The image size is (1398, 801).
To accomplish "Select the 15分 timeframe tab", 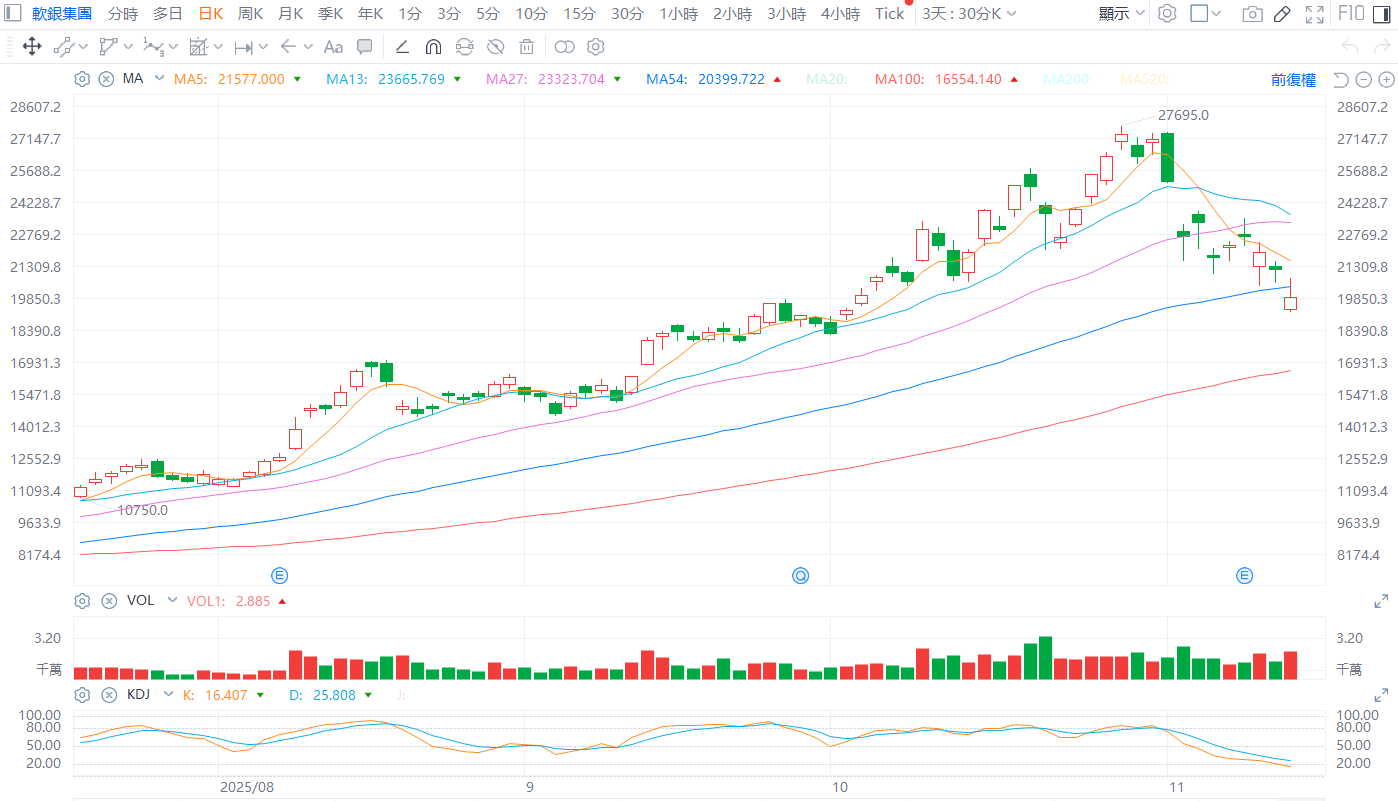I will [579, 14].
